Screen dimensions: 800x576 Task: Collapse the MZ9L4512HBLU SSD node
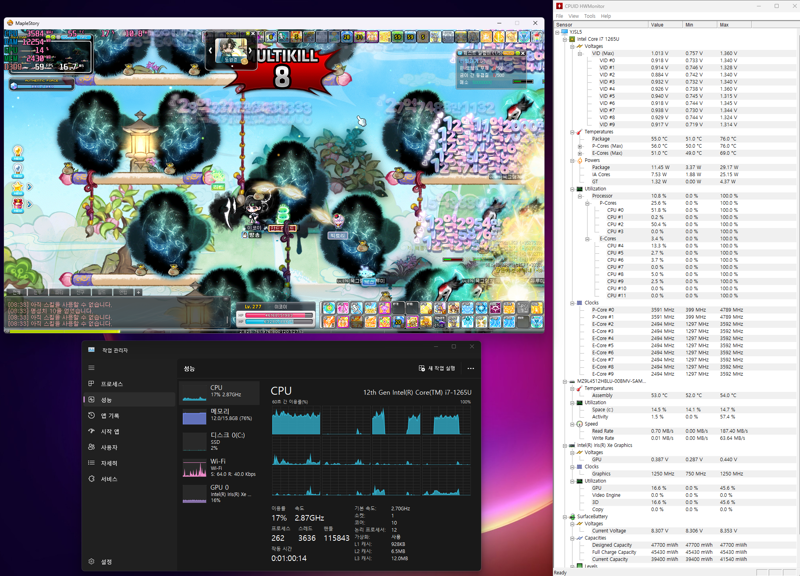tap(565, 381)
